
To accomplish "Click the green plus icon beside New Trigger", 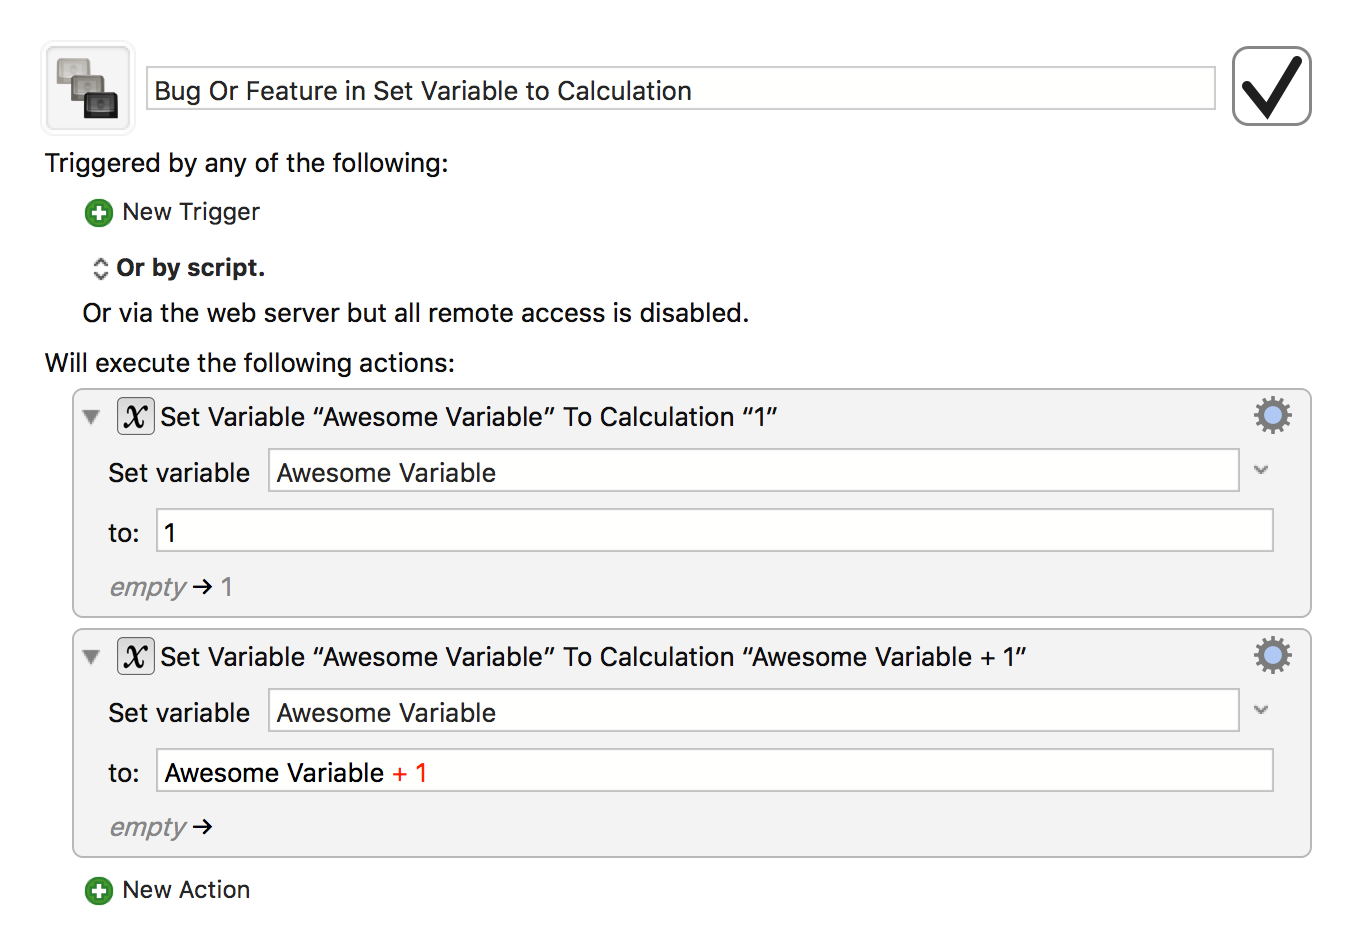I will [x=98, y=212].
